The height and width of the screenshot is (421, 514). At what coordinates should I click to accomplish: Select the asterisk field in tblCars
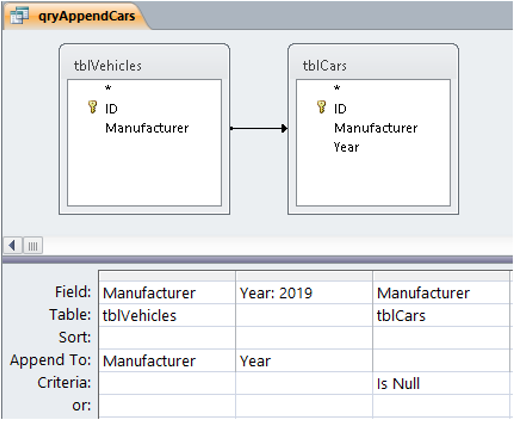click(x=337, y=89)
